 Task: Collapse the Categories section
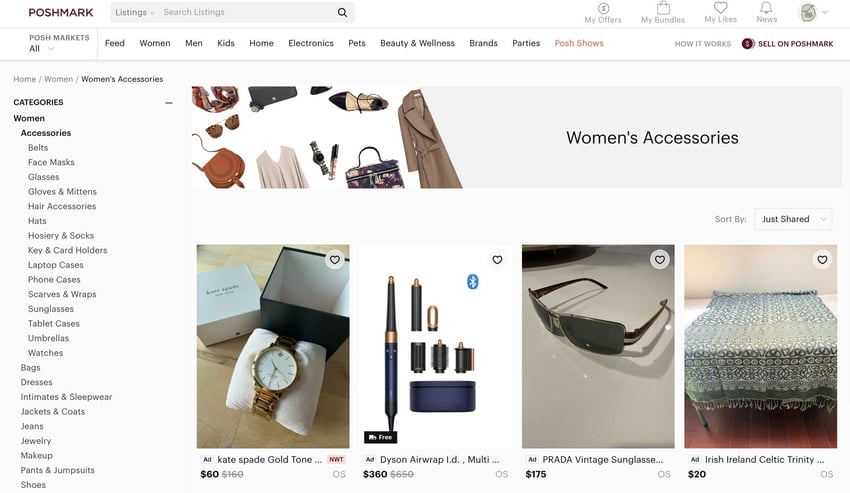pyautogui.click(x=169, y=103)
